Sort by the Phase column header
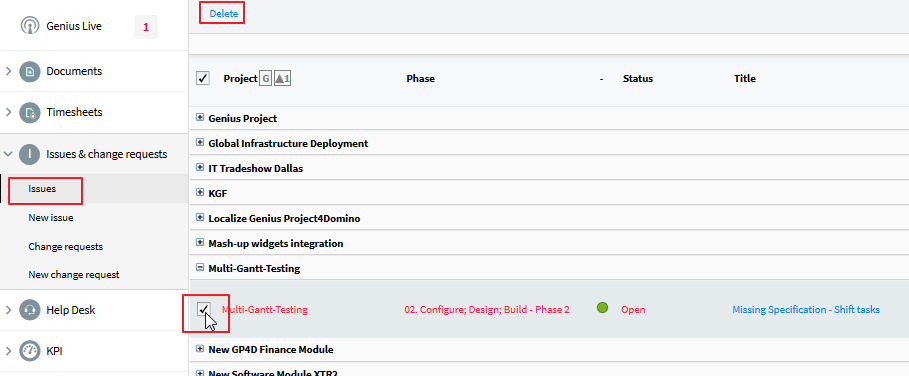Image resolution: width=909 pixels, height=376 pixels. click(420, 78)
